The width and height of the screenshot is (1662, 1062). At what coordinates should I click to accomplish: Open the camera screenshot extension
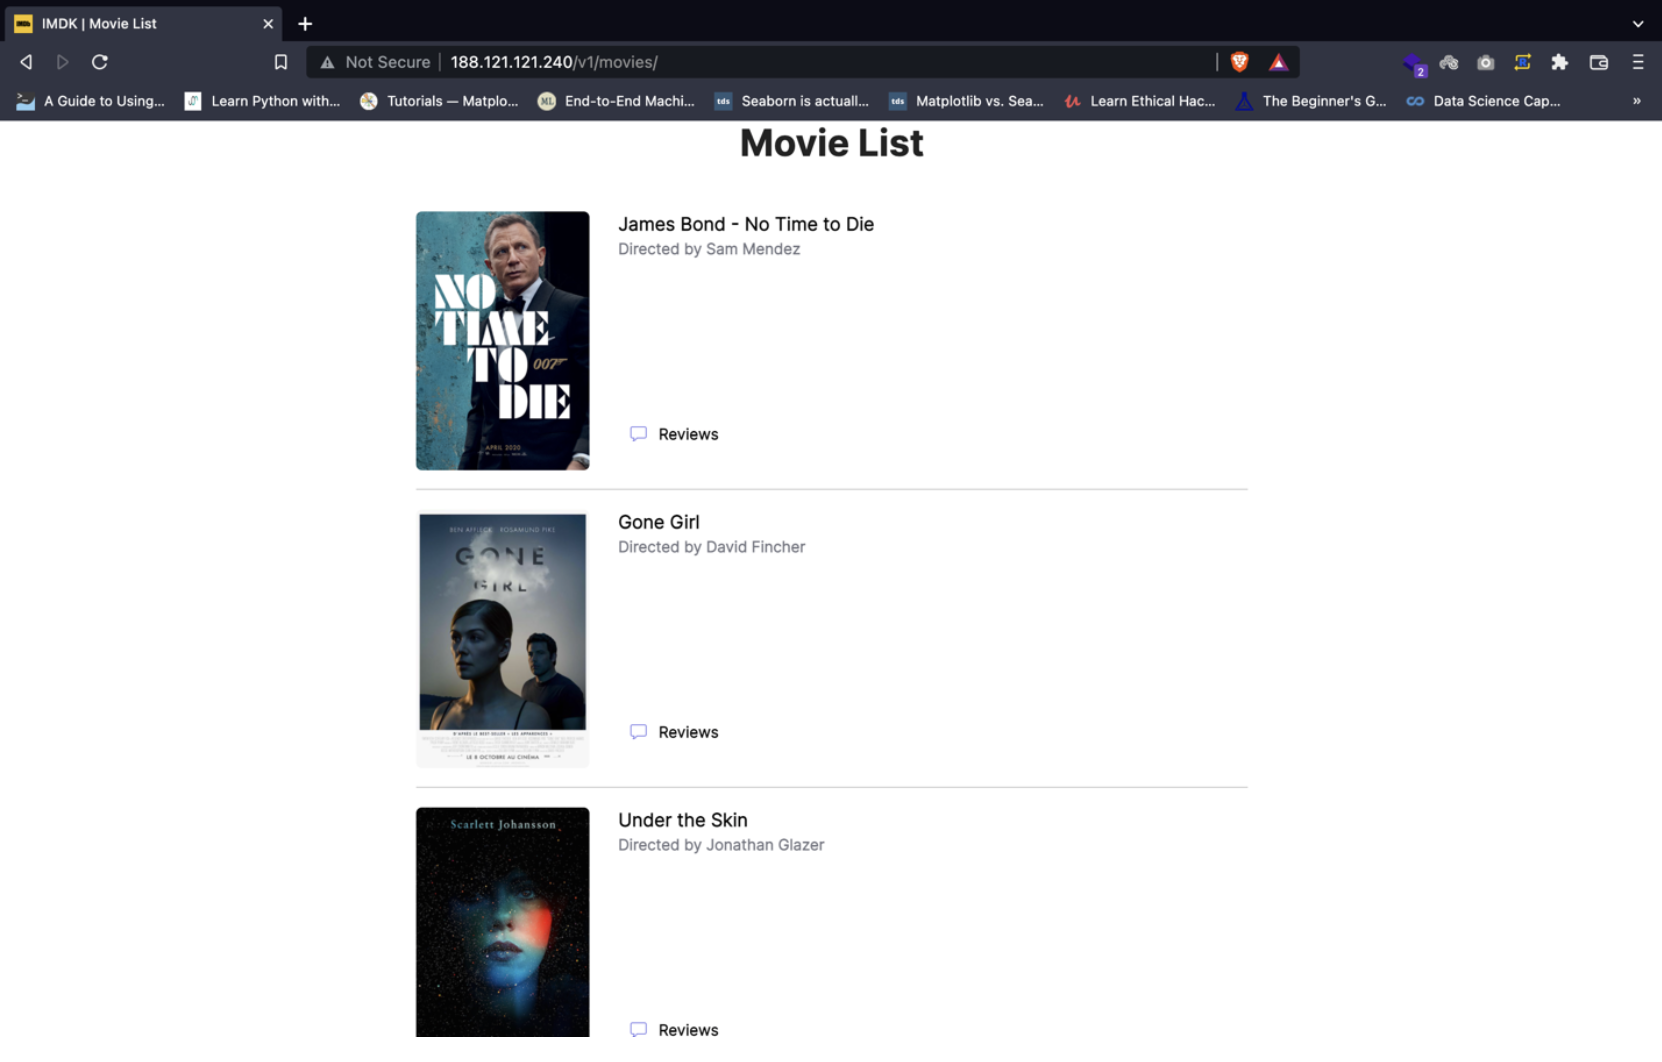point(1486,62)
